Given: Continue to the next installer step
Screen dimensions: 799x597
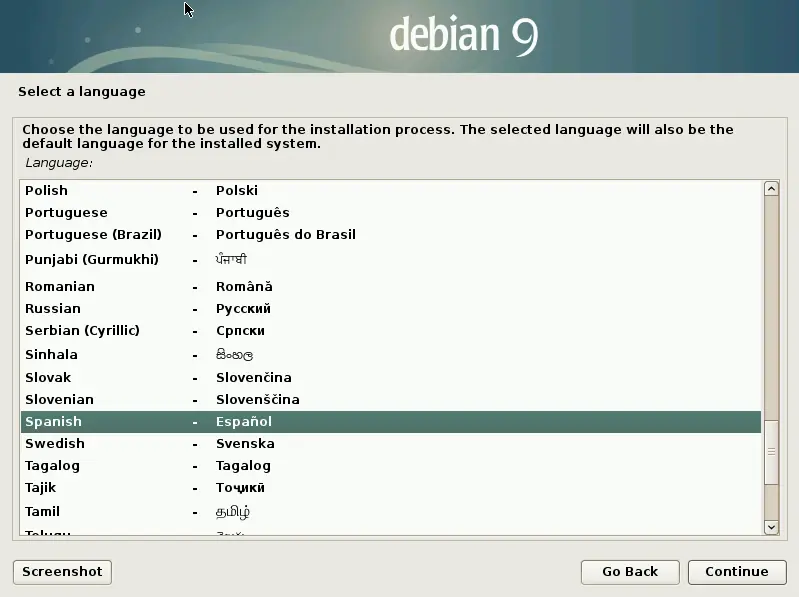Looking at the screenshot, I should pyautogui.click(x=737, y=572).
